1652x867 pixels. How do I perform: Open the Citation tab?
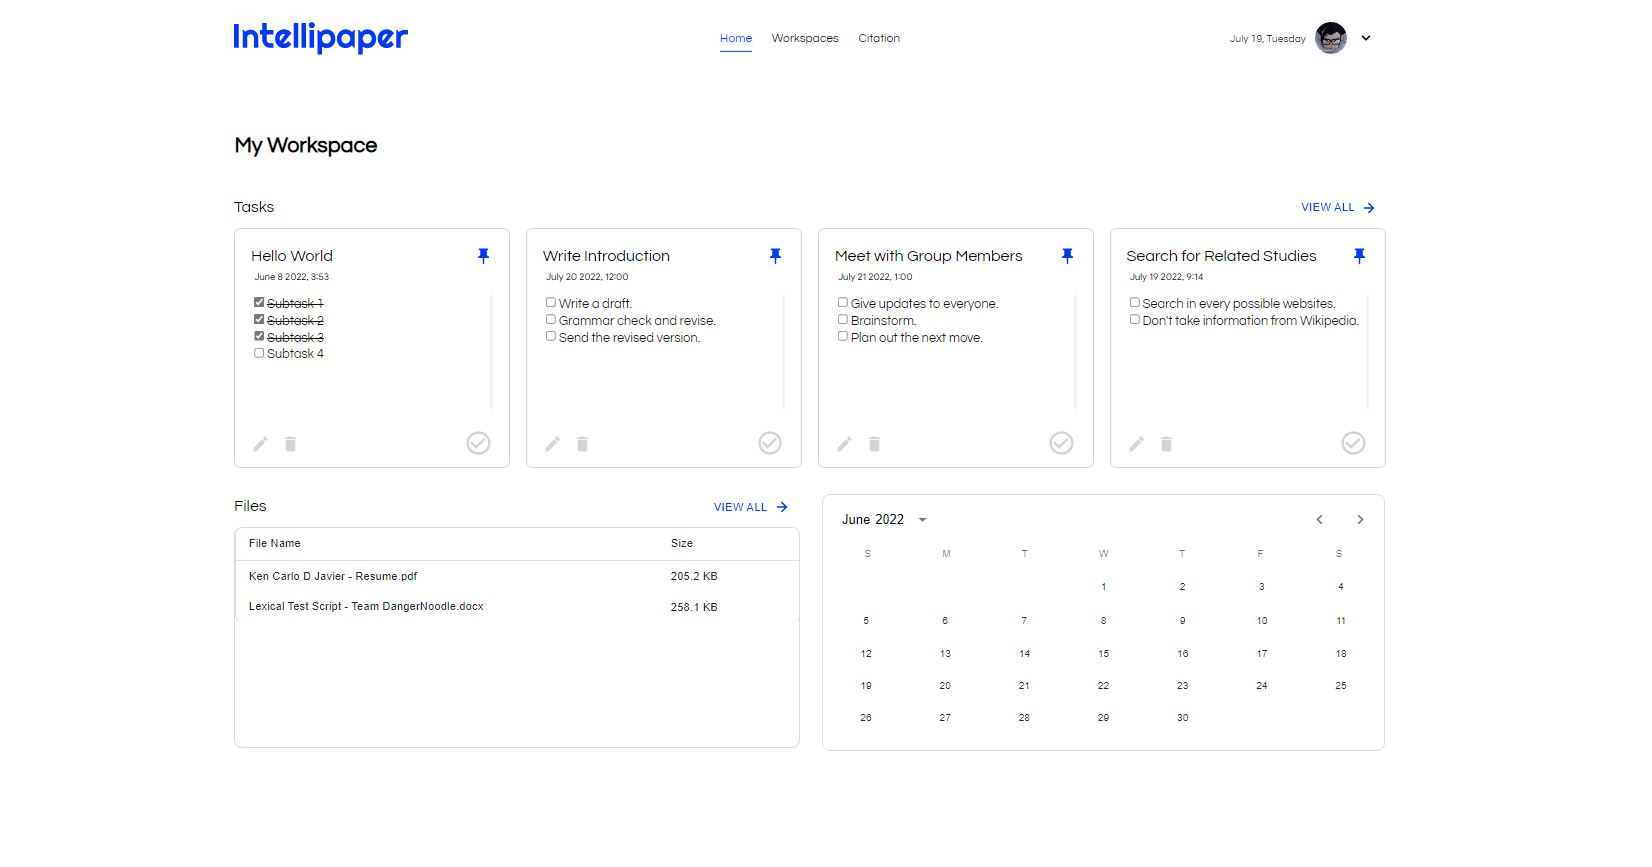click(879, 38)
